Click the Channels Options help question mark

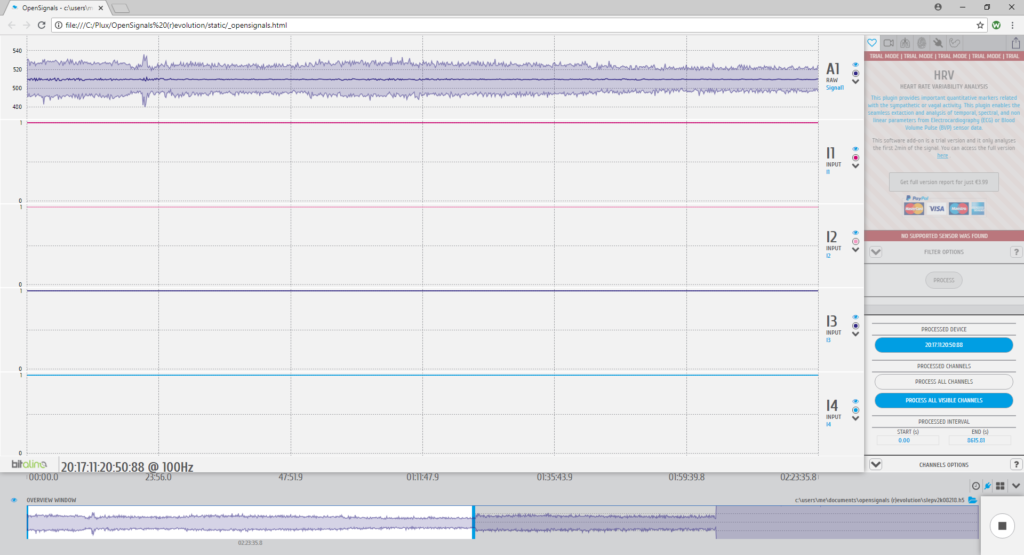point(1016,464)
